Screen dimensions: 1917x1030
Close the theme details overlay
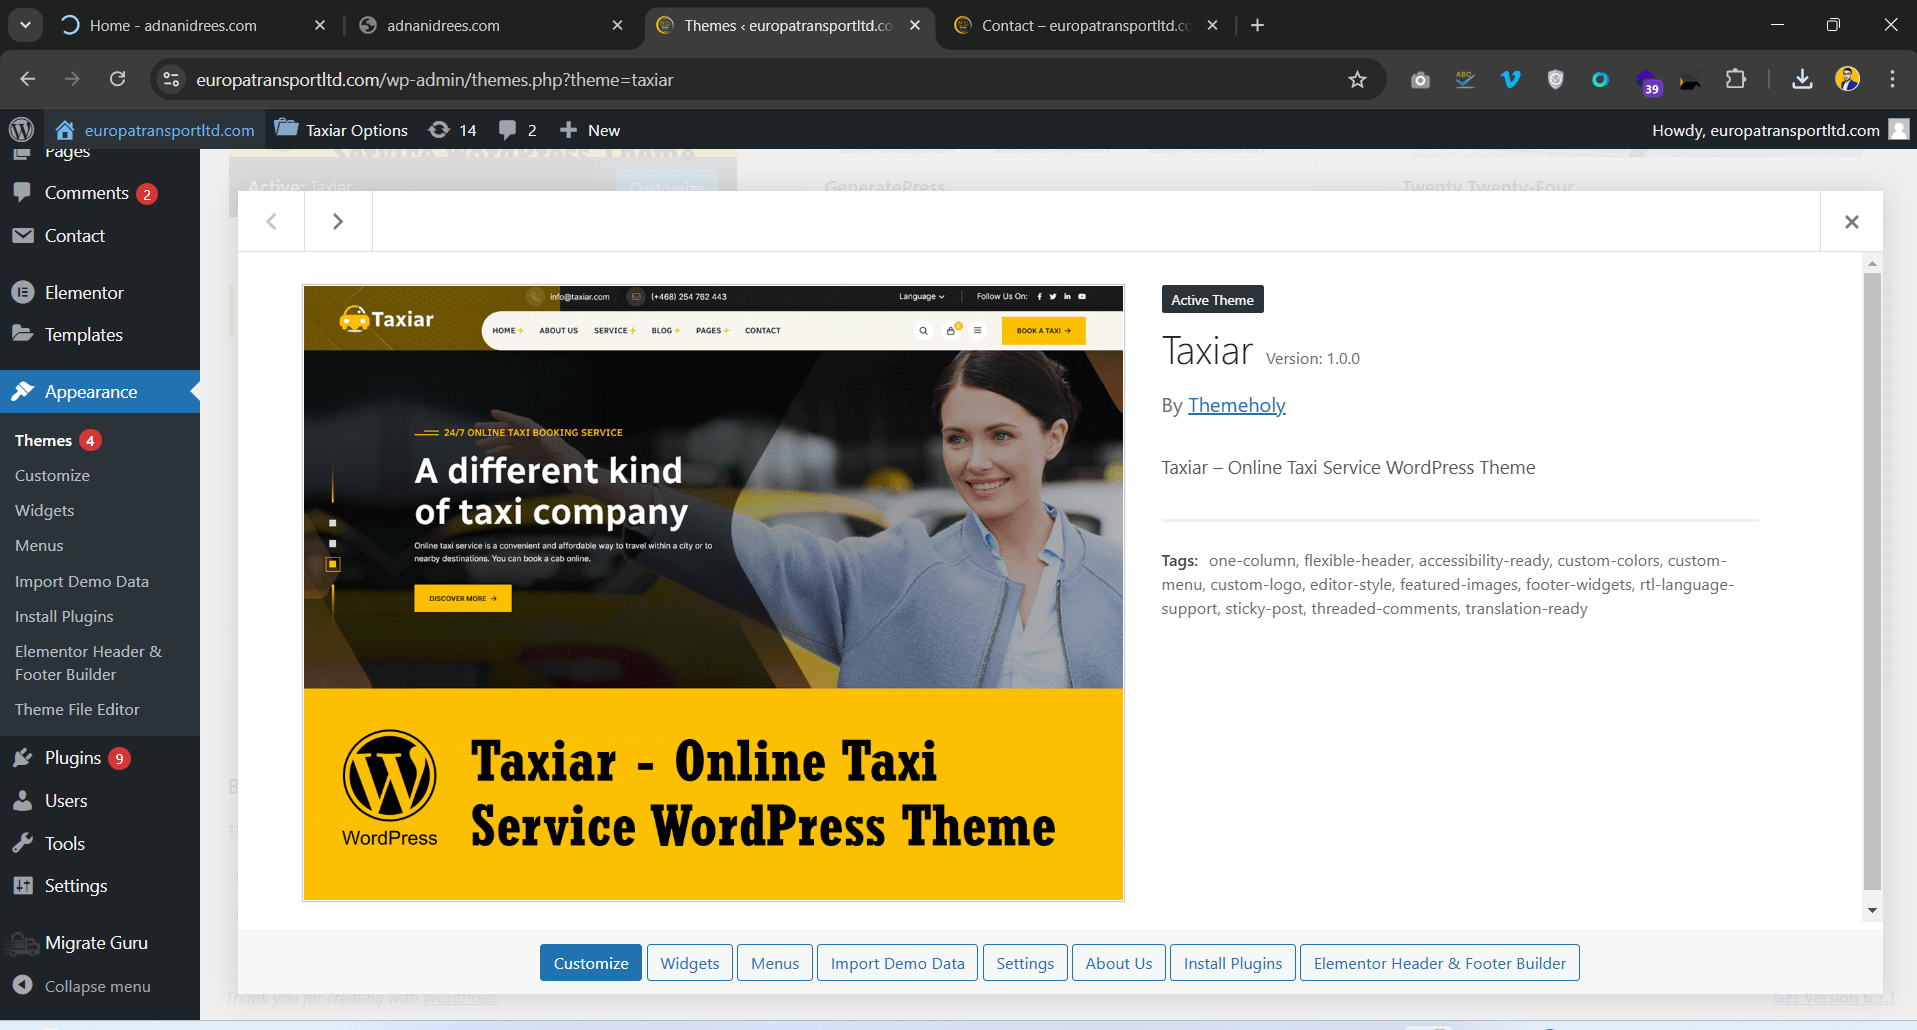coord(1851,221)
